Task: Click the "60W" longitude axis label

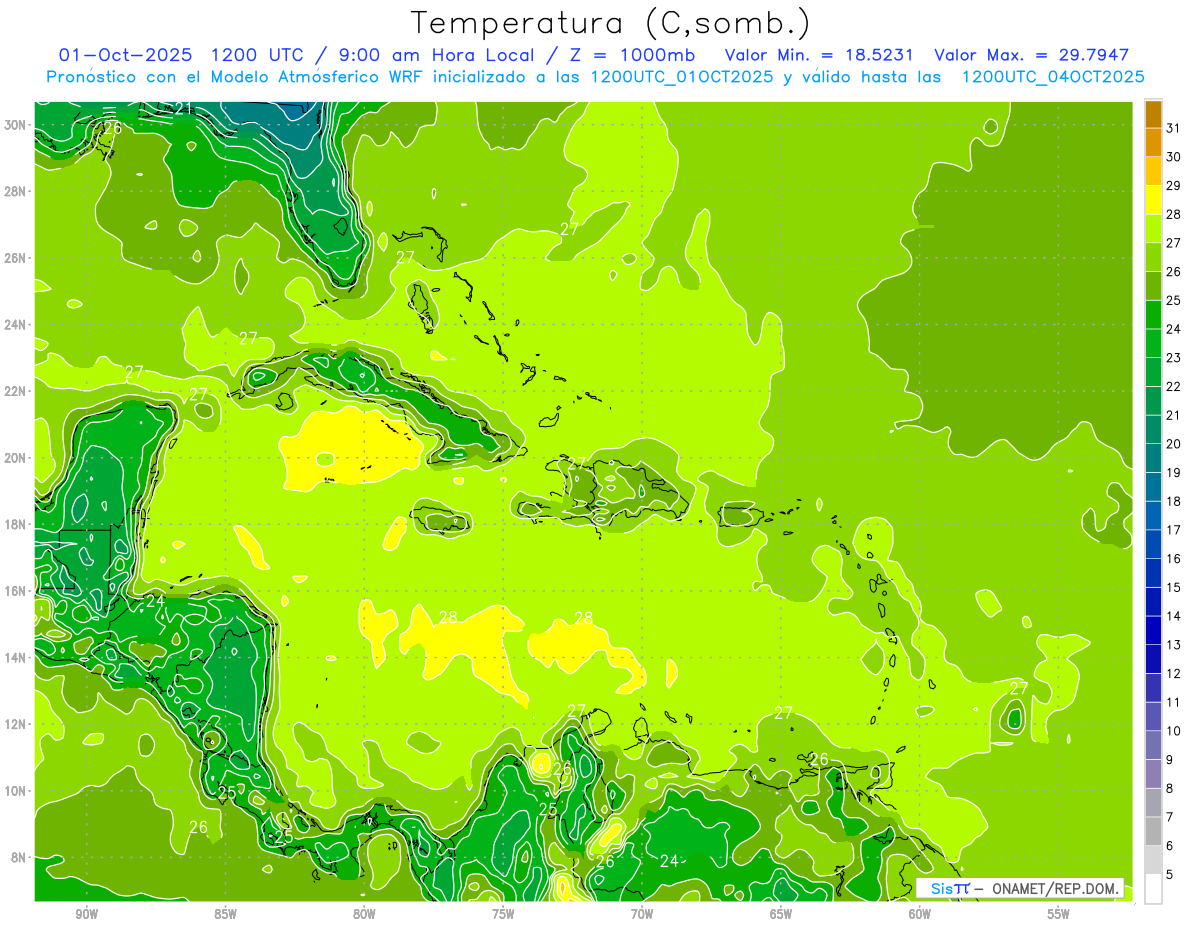Action: coord(919,914)
